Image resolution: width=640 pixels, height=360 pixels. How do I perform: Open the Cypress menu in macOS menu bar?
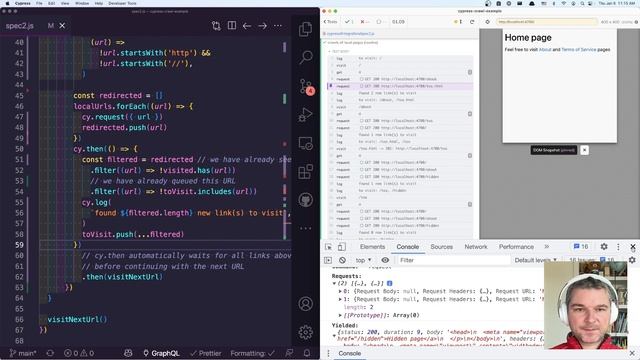22,3
